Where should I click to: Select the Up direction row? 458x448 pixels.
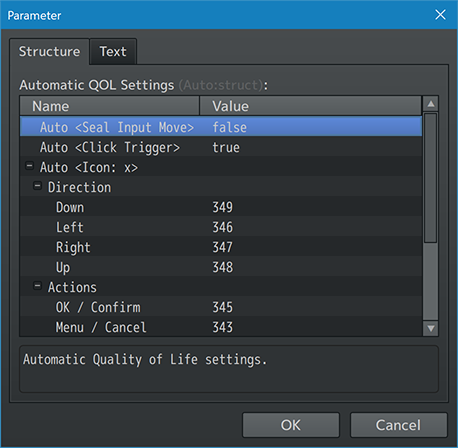click(221, 266)
